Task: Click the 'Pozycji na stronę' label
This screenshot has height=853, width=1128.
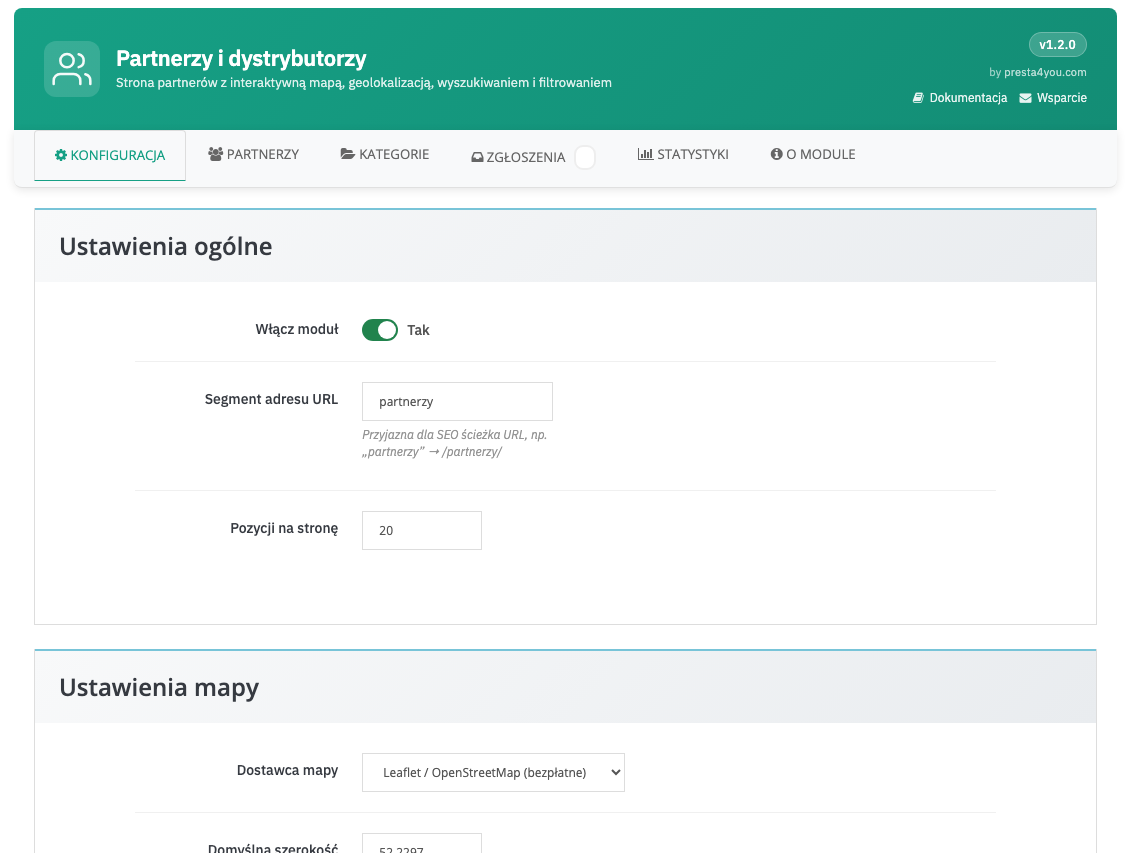Action: click(x=284, y=529)
